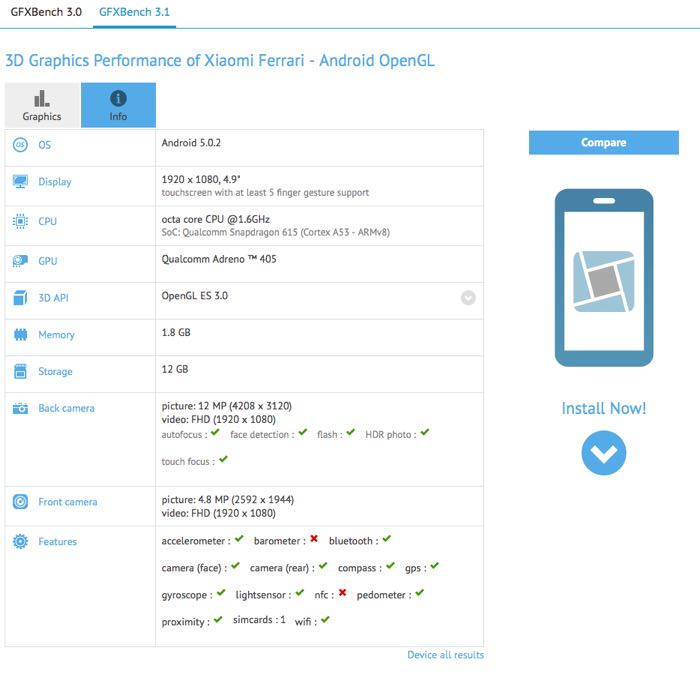Screen dimensions: 700x687
Task: Click the bluetooth checkmark
Action: click(x=387, y=538)
